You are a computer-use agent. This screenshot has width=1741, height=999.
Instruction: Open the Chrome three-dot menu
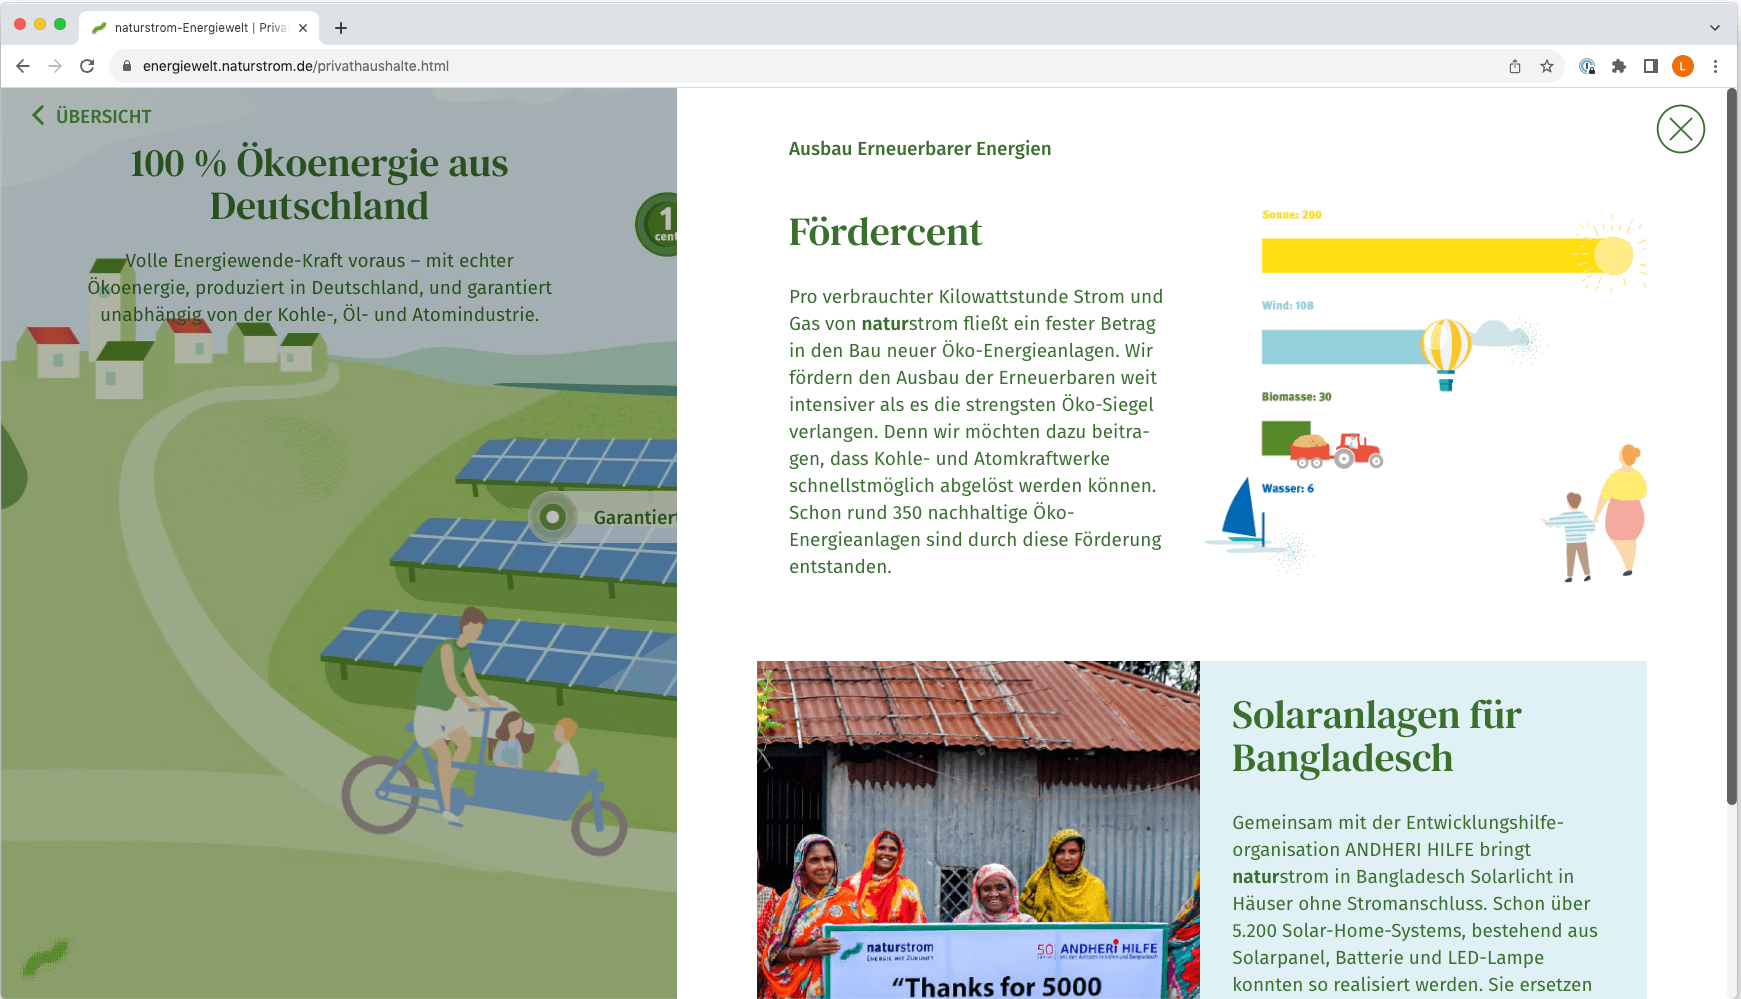coord(1715,66)
